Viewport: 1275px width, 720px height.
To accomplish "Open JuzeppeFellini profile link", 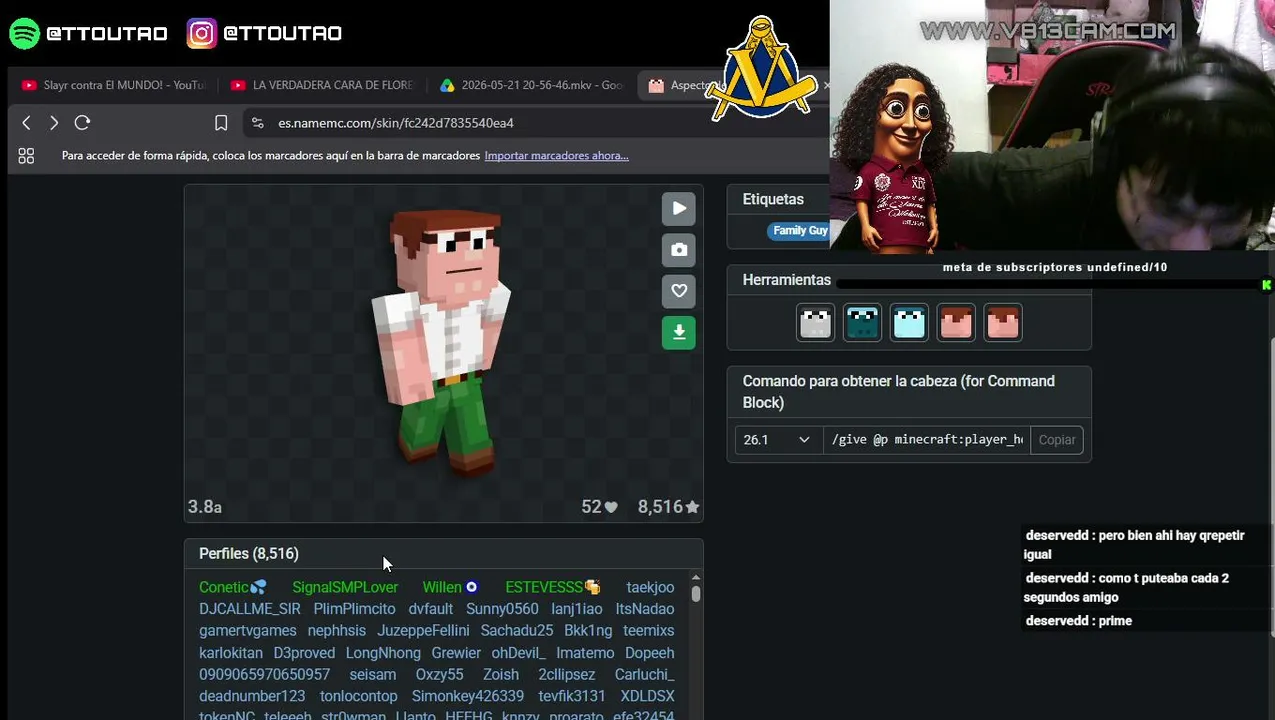I will click(x=423, y=631).
